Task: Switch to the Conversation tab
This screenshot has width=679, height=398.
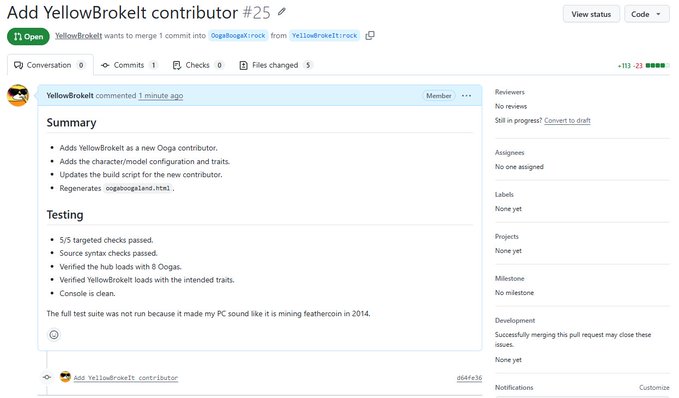Action: tap(50, 65)
